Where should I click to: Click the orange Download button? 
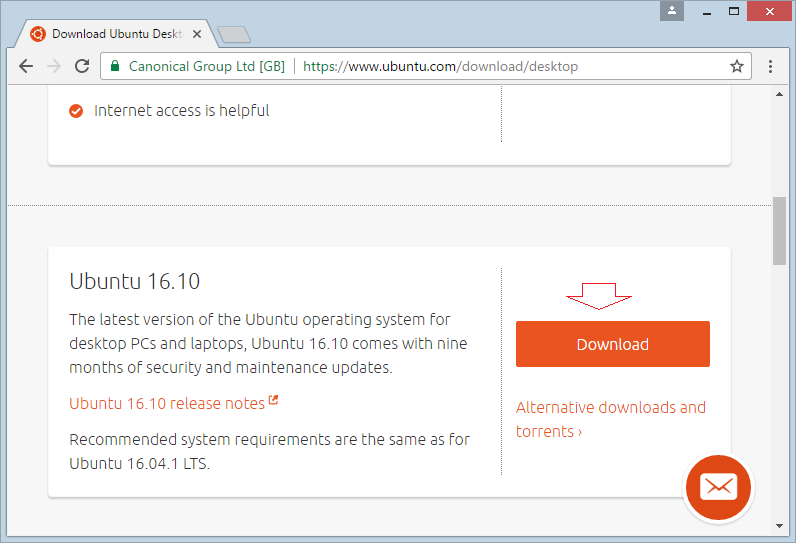pos(613,344)
